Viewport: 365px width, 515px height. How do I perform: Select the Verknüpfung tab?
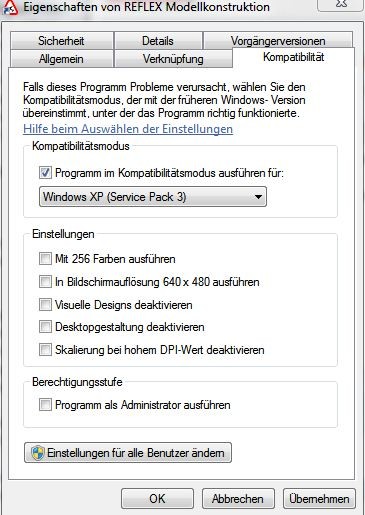[173, 59]
